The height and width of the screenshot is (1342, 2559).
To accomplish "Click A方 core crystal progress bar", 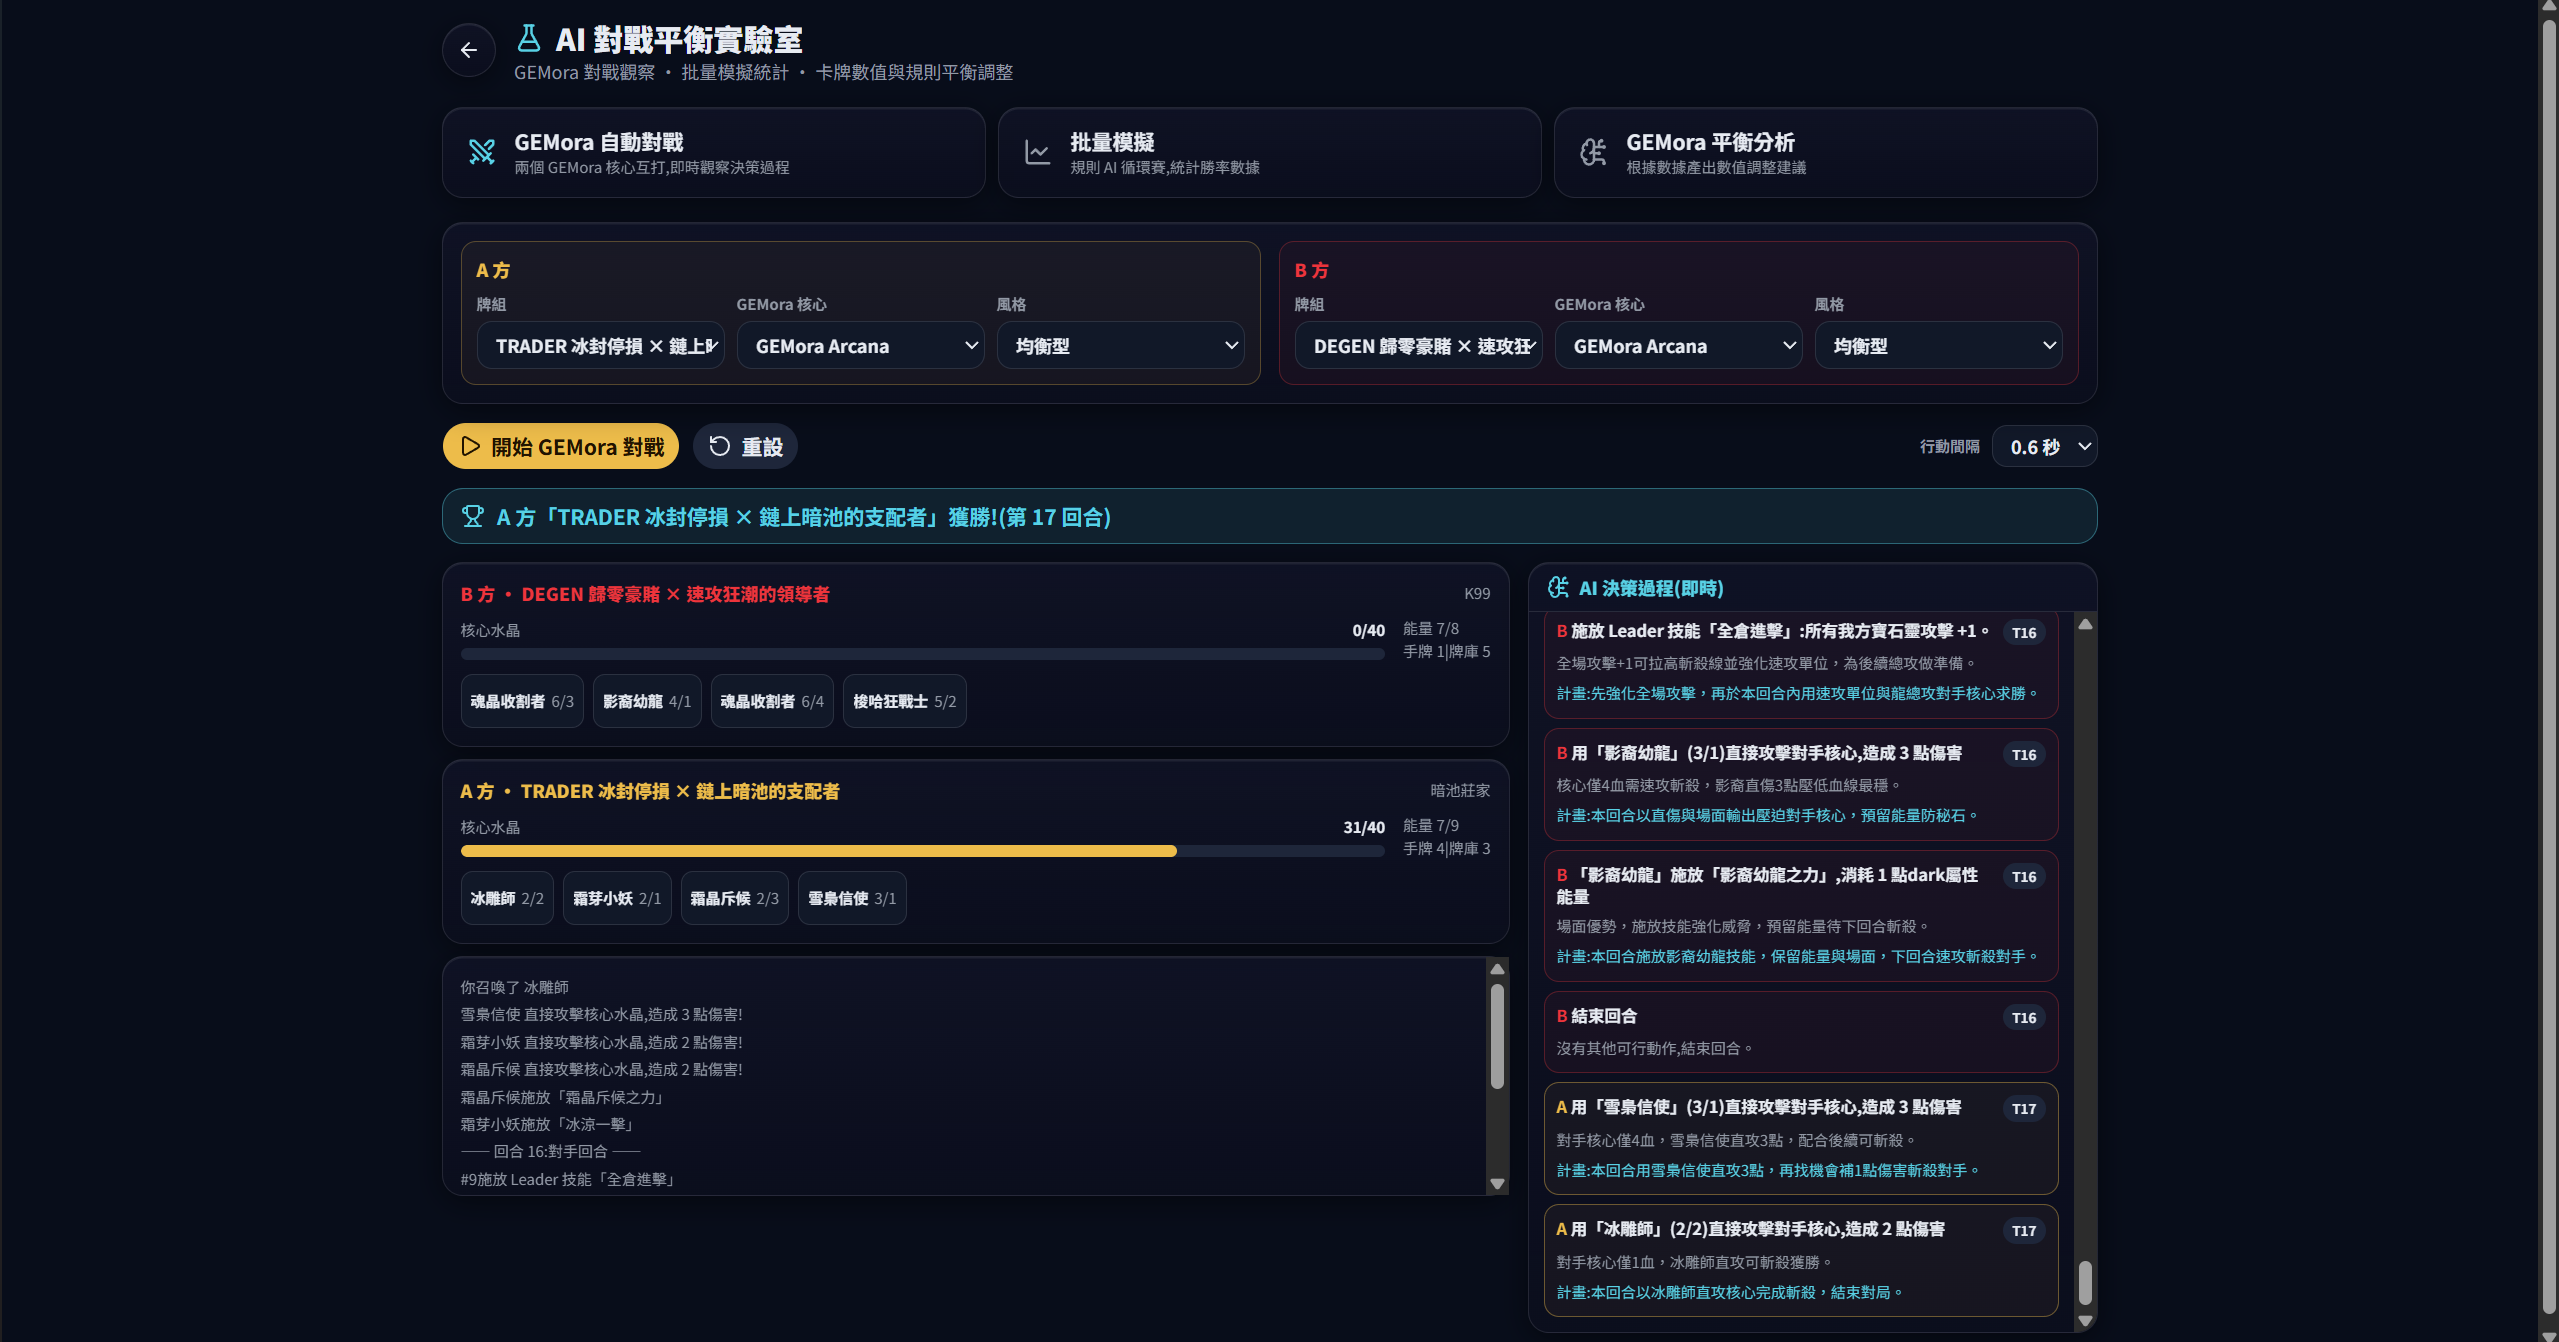I will [x=922, y=851].
